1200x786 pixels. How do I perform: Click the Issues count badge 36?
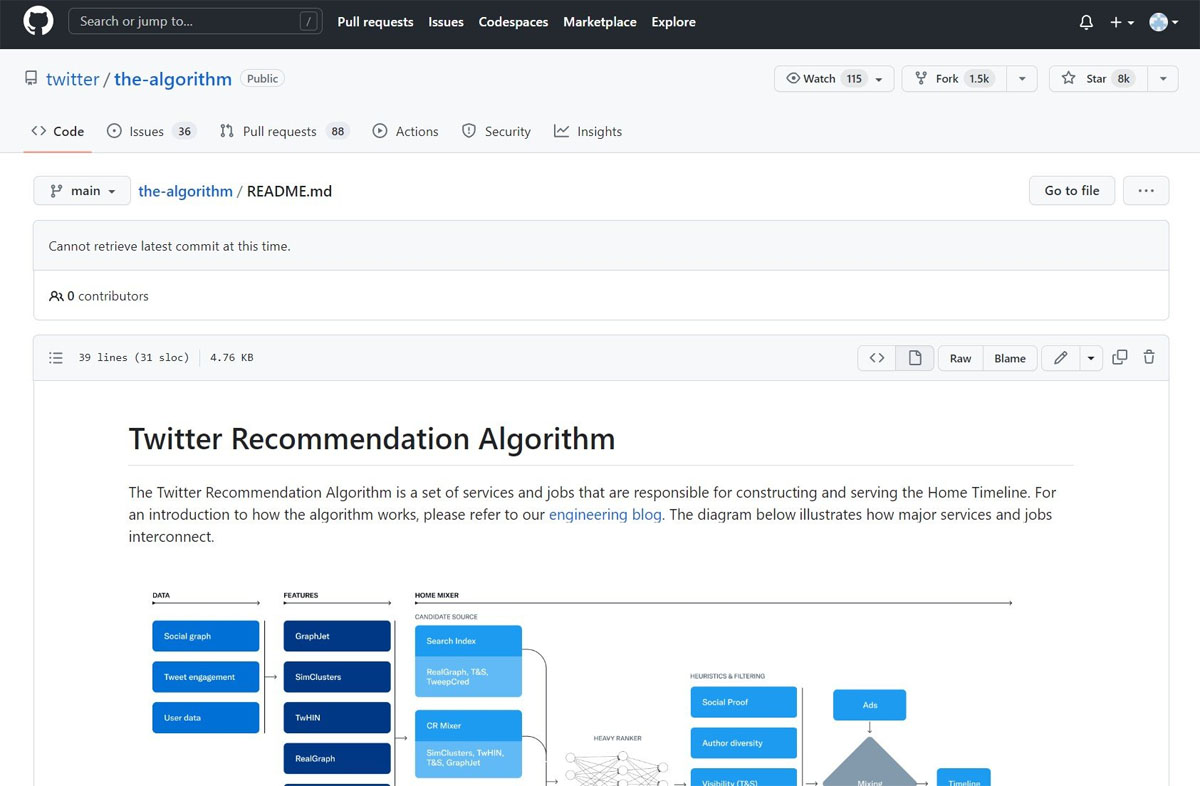click(184, 131)
